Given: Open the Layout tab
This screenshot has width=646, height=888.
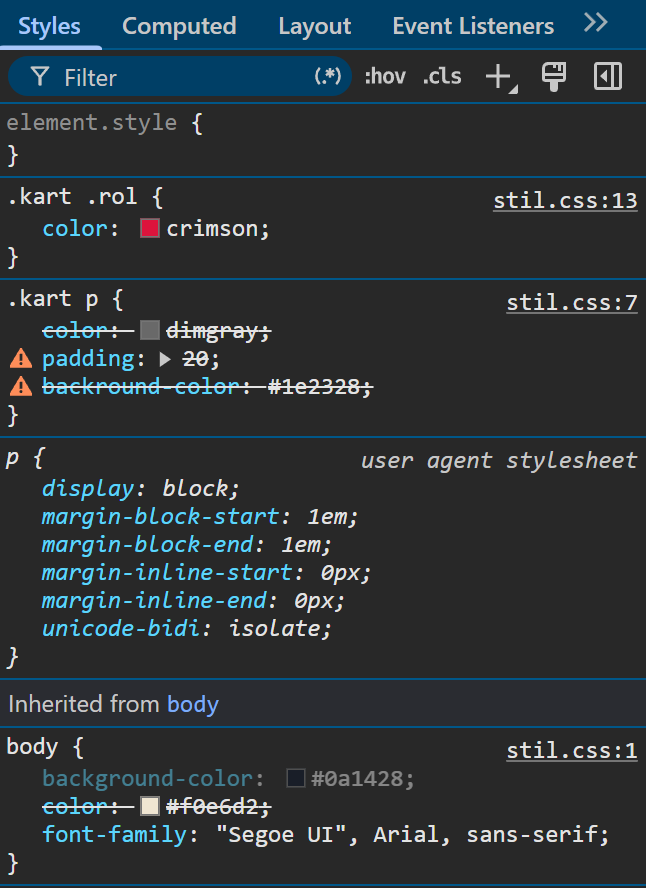Looking at the screenshot, I should coord(314,26).
